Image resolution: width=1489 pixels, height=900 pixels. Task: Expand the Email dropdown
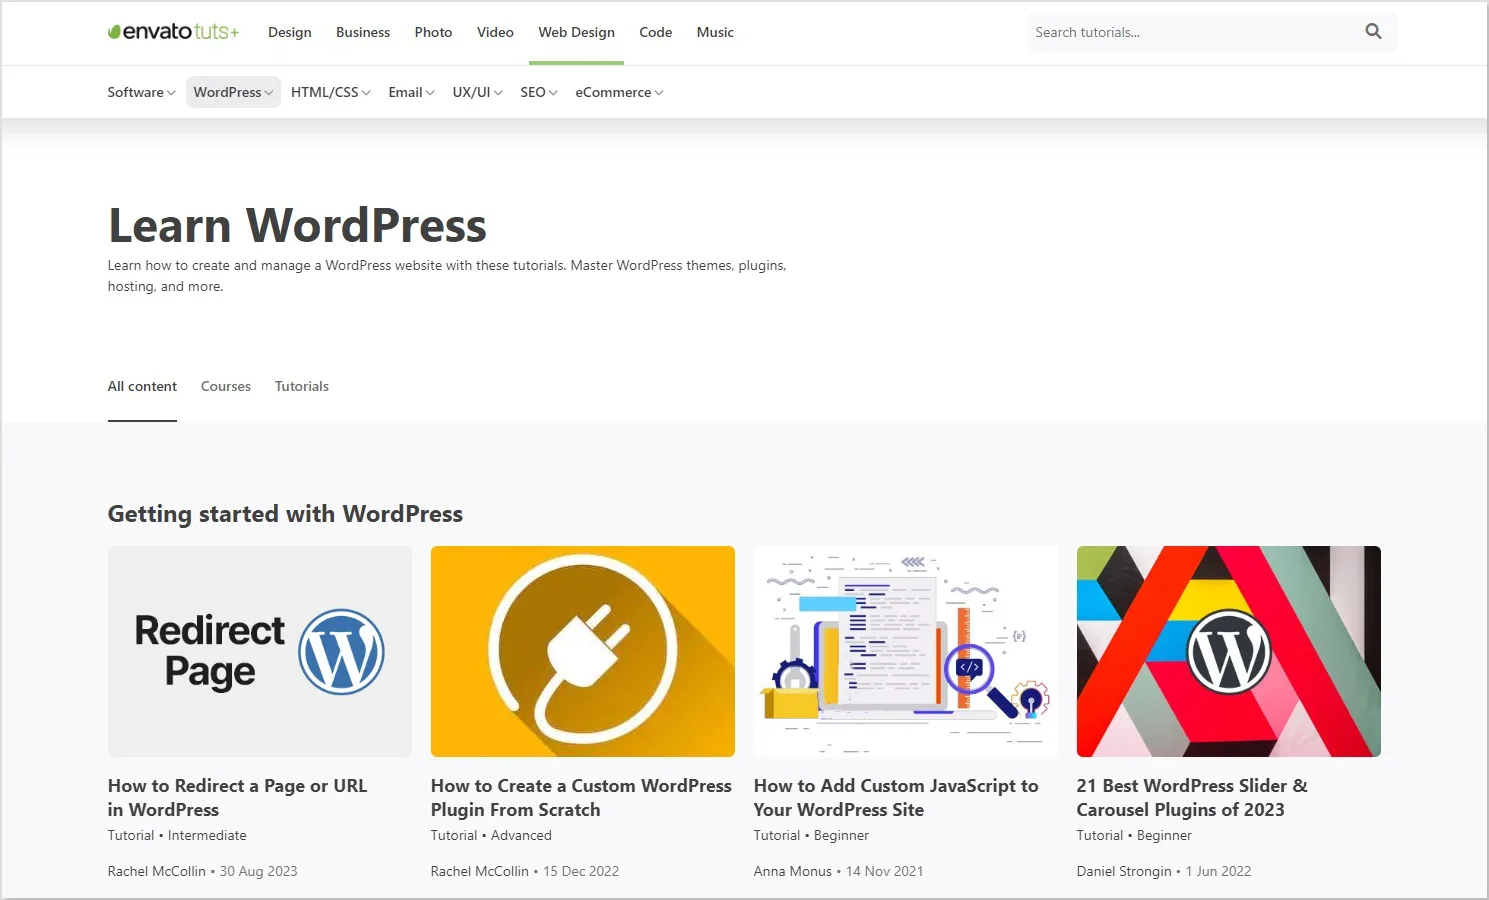[x=411, y=92]
